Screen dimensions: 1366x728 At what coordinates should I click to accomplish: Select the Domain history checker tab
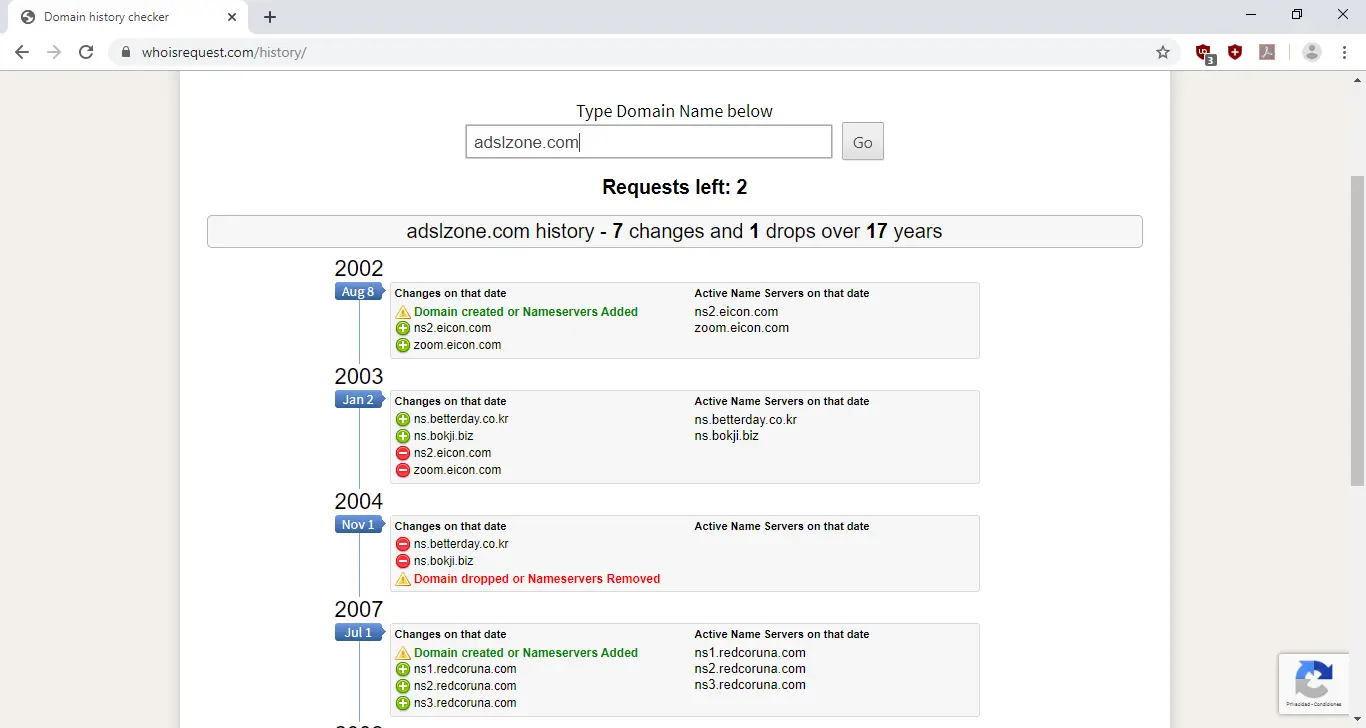(x=128, y=17)
